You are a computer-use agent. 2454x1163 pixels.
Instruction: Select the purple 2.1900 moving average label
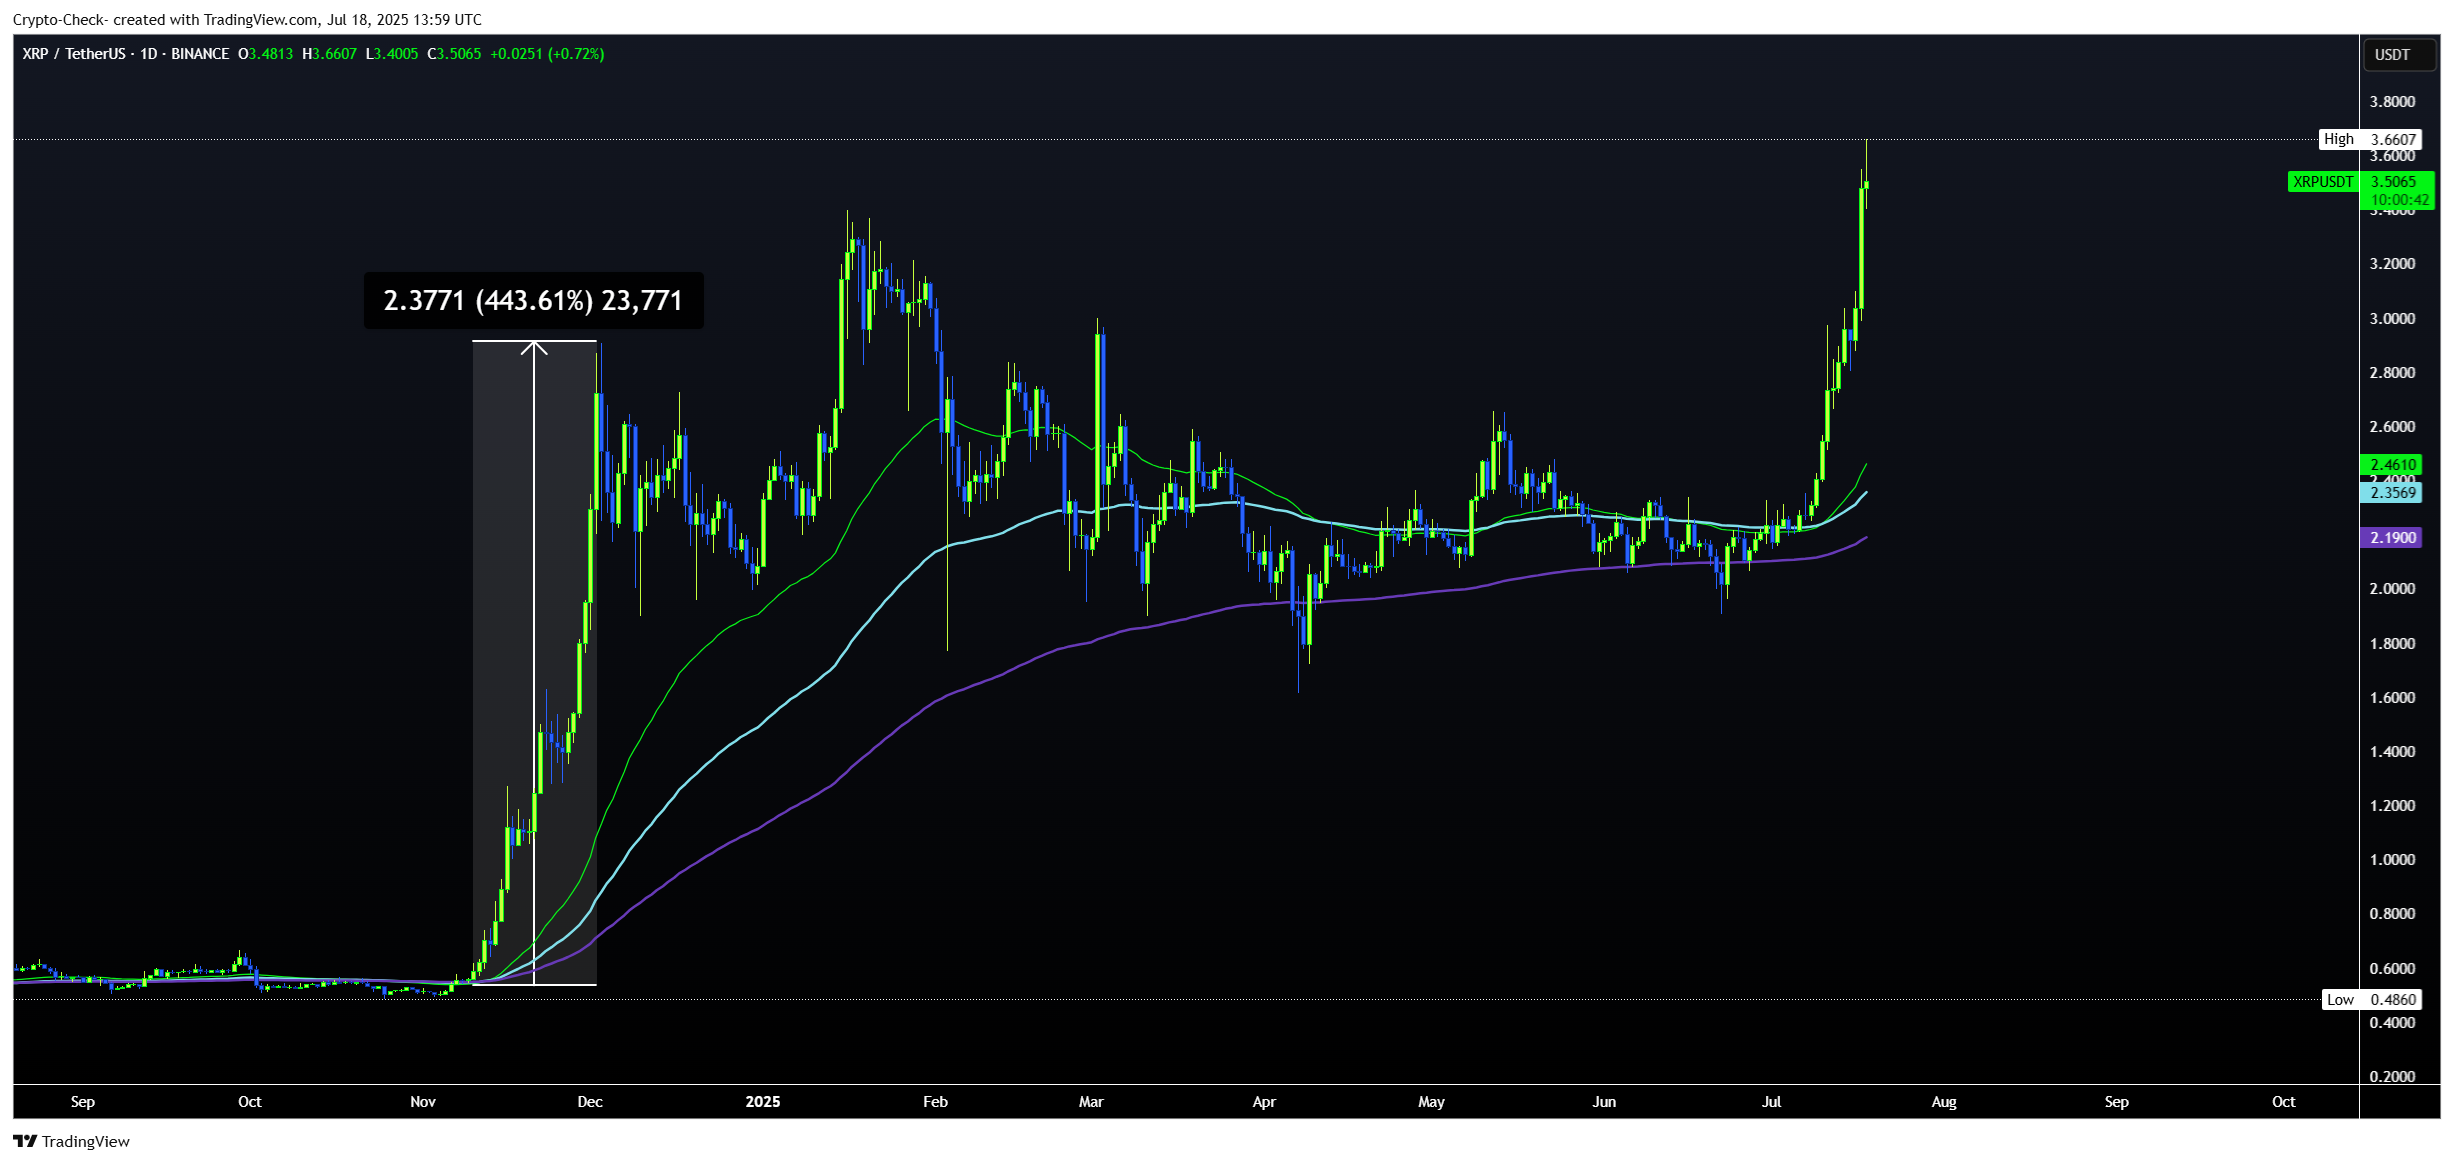(2393, 537)
